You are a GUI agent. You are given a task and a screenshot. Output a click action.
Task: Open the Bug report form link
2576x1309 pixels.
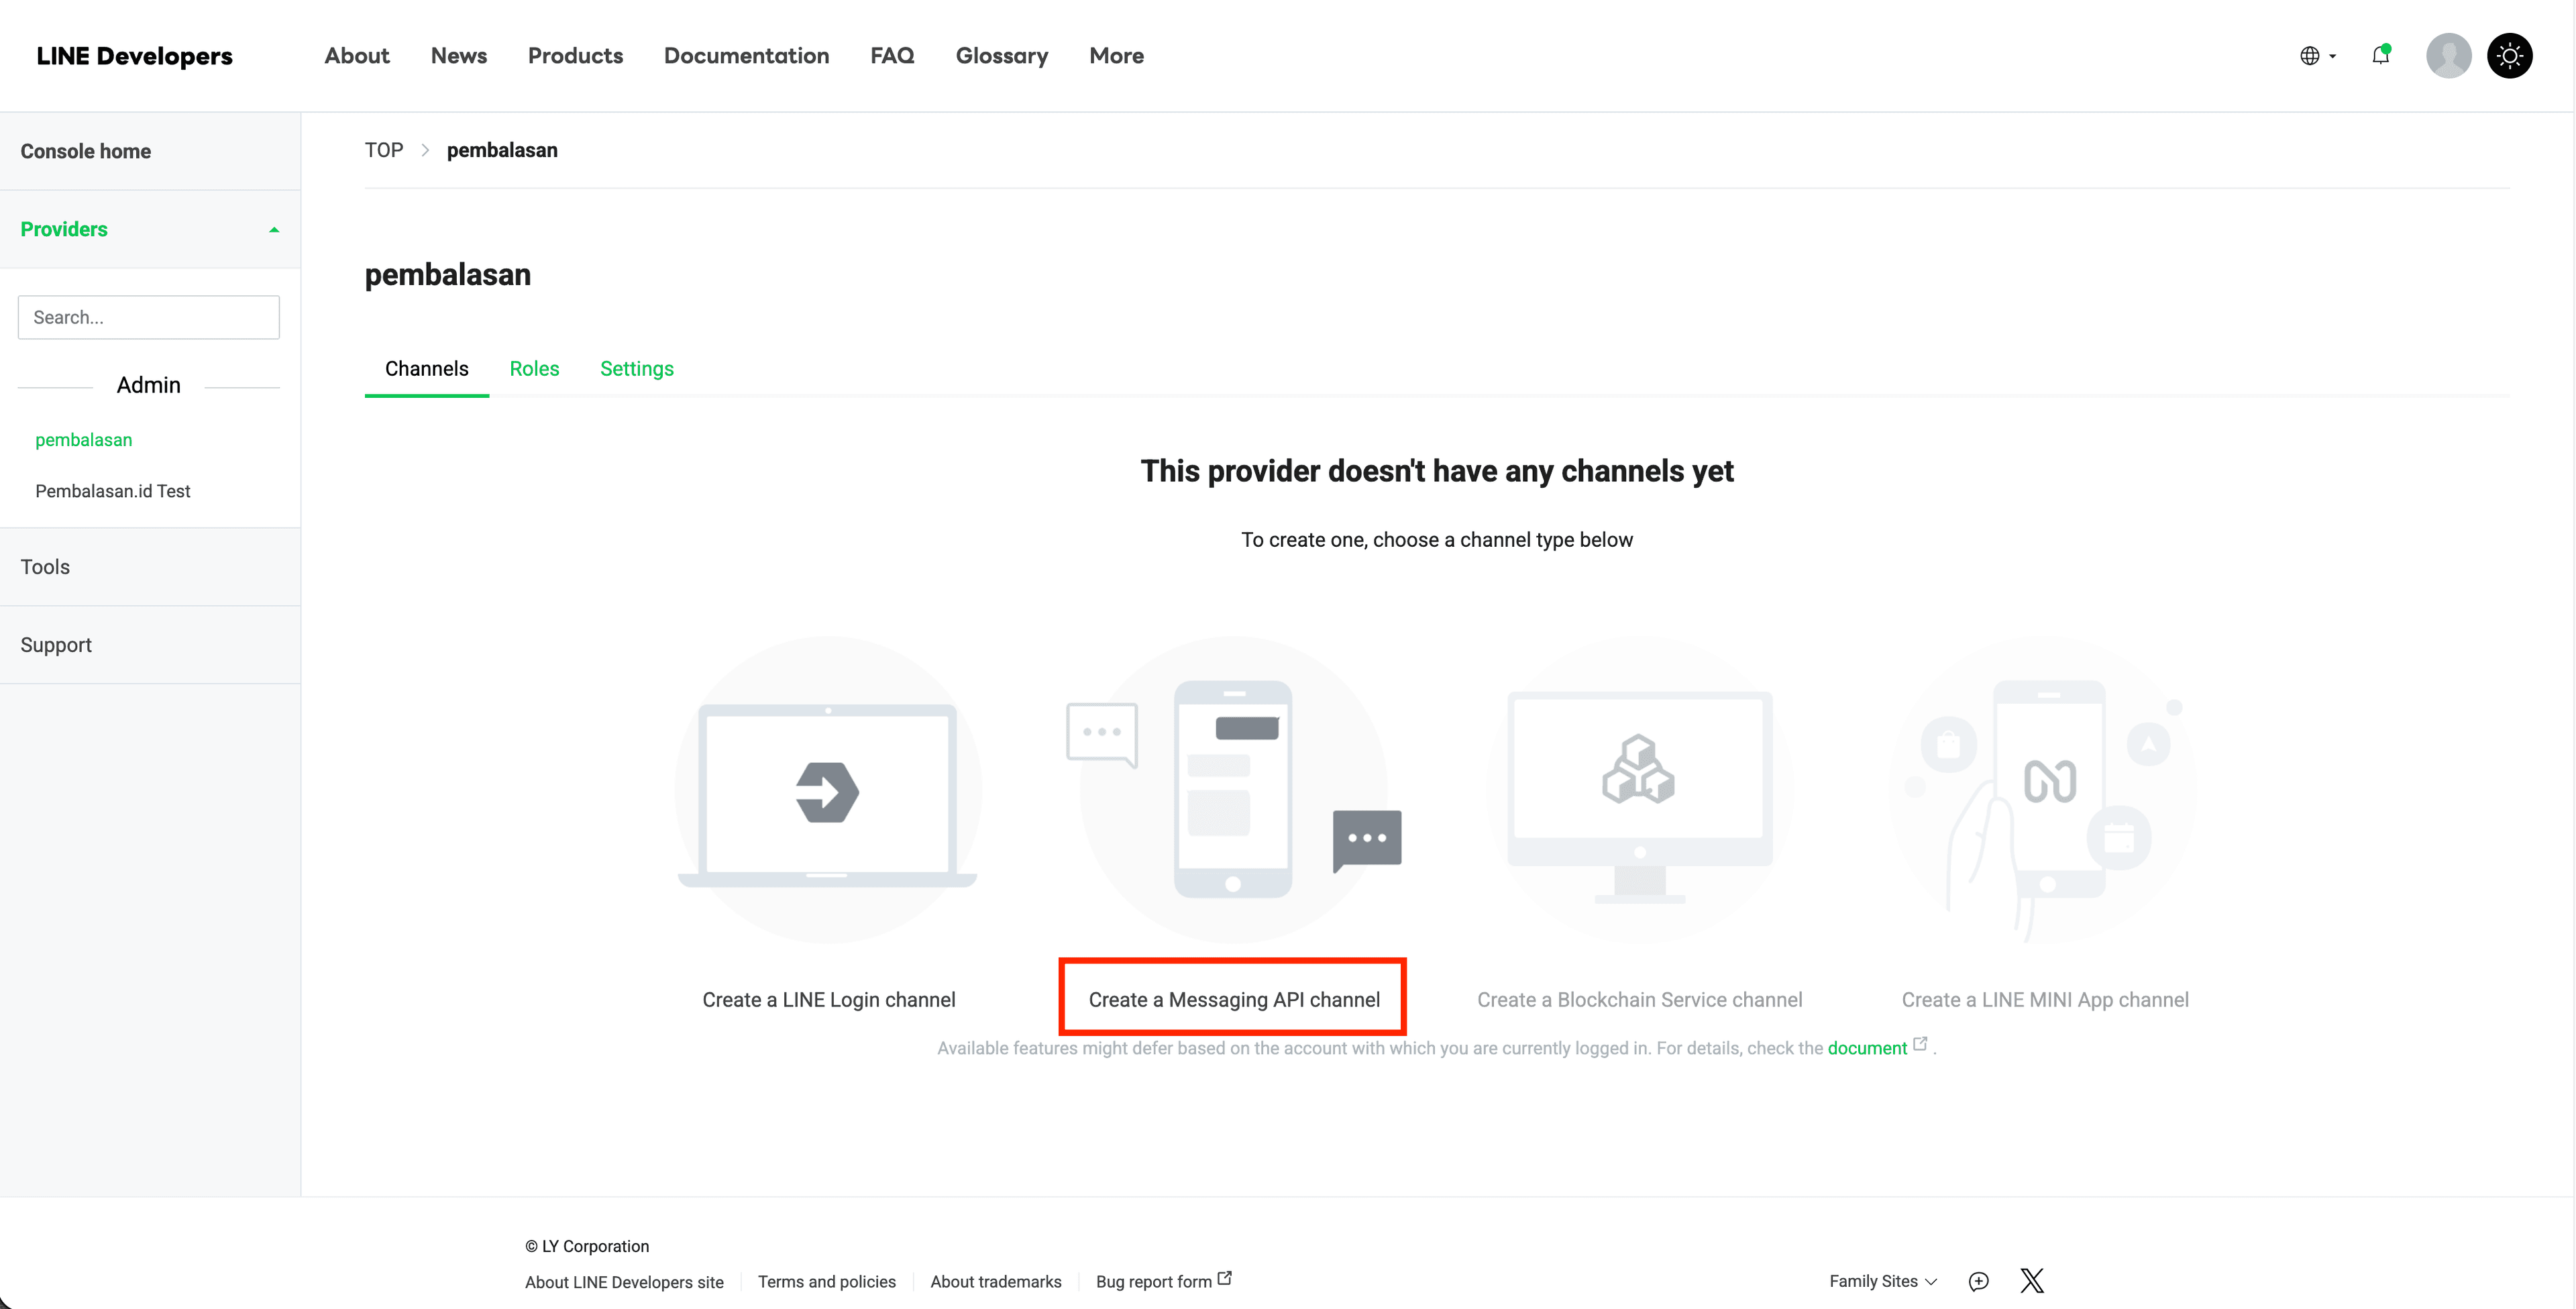point(1164,1281)
